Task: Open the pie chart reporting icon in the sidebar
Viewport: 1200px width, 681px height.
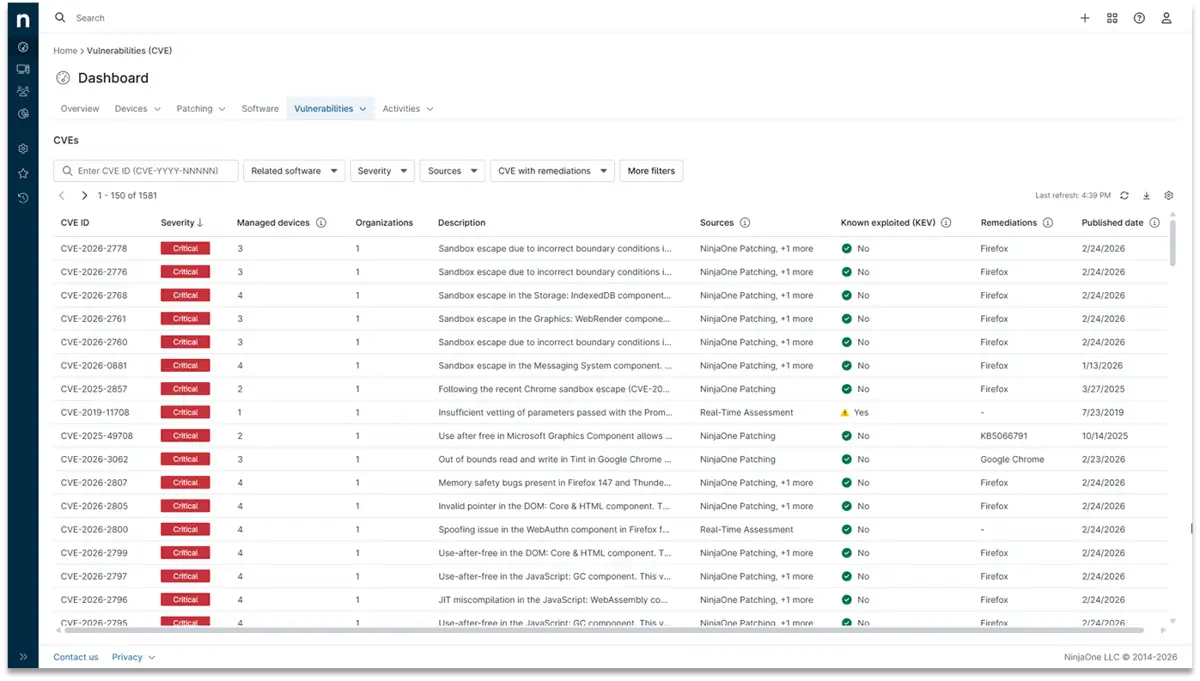Action: pos(23,114)
